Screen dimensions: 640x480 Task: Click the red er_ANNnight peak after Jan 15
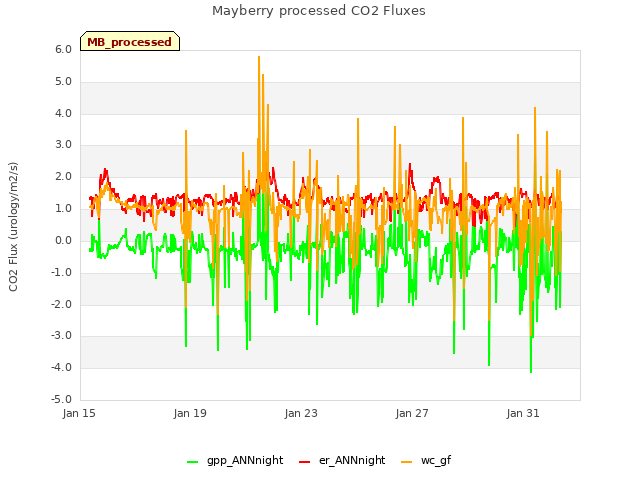[x=105, y=169]
